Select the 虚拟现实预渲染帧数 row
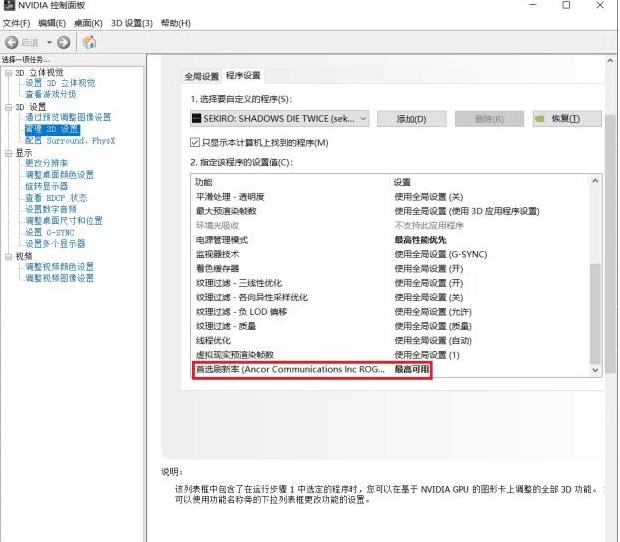Viewport: 620px width, 542px height. coord(390,355)
